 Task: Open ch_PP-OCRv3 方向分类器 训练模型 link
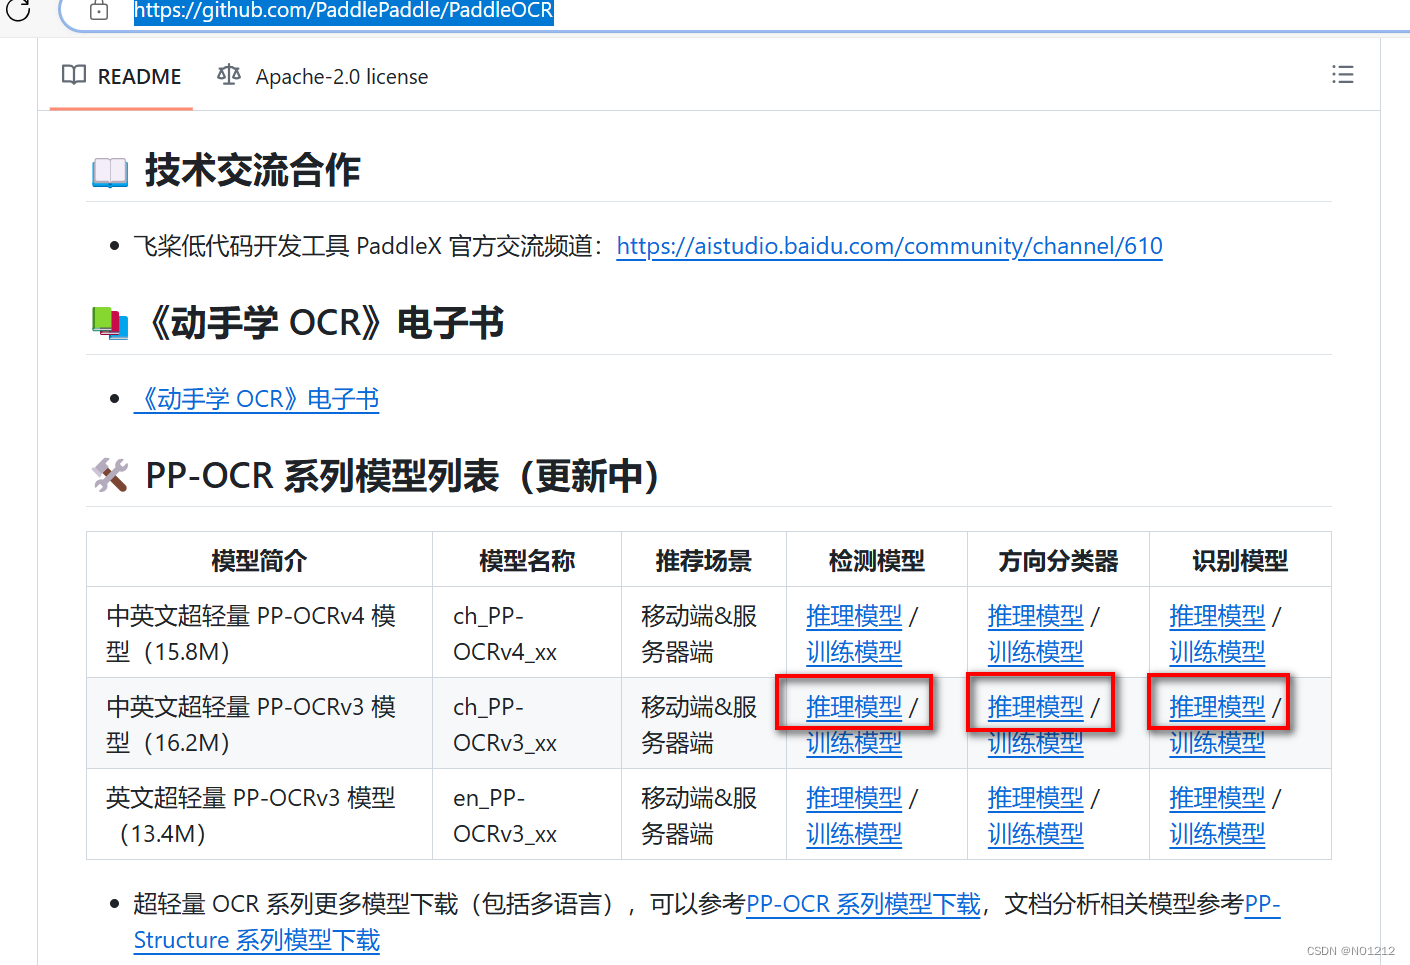click(x=1036, y=743)
